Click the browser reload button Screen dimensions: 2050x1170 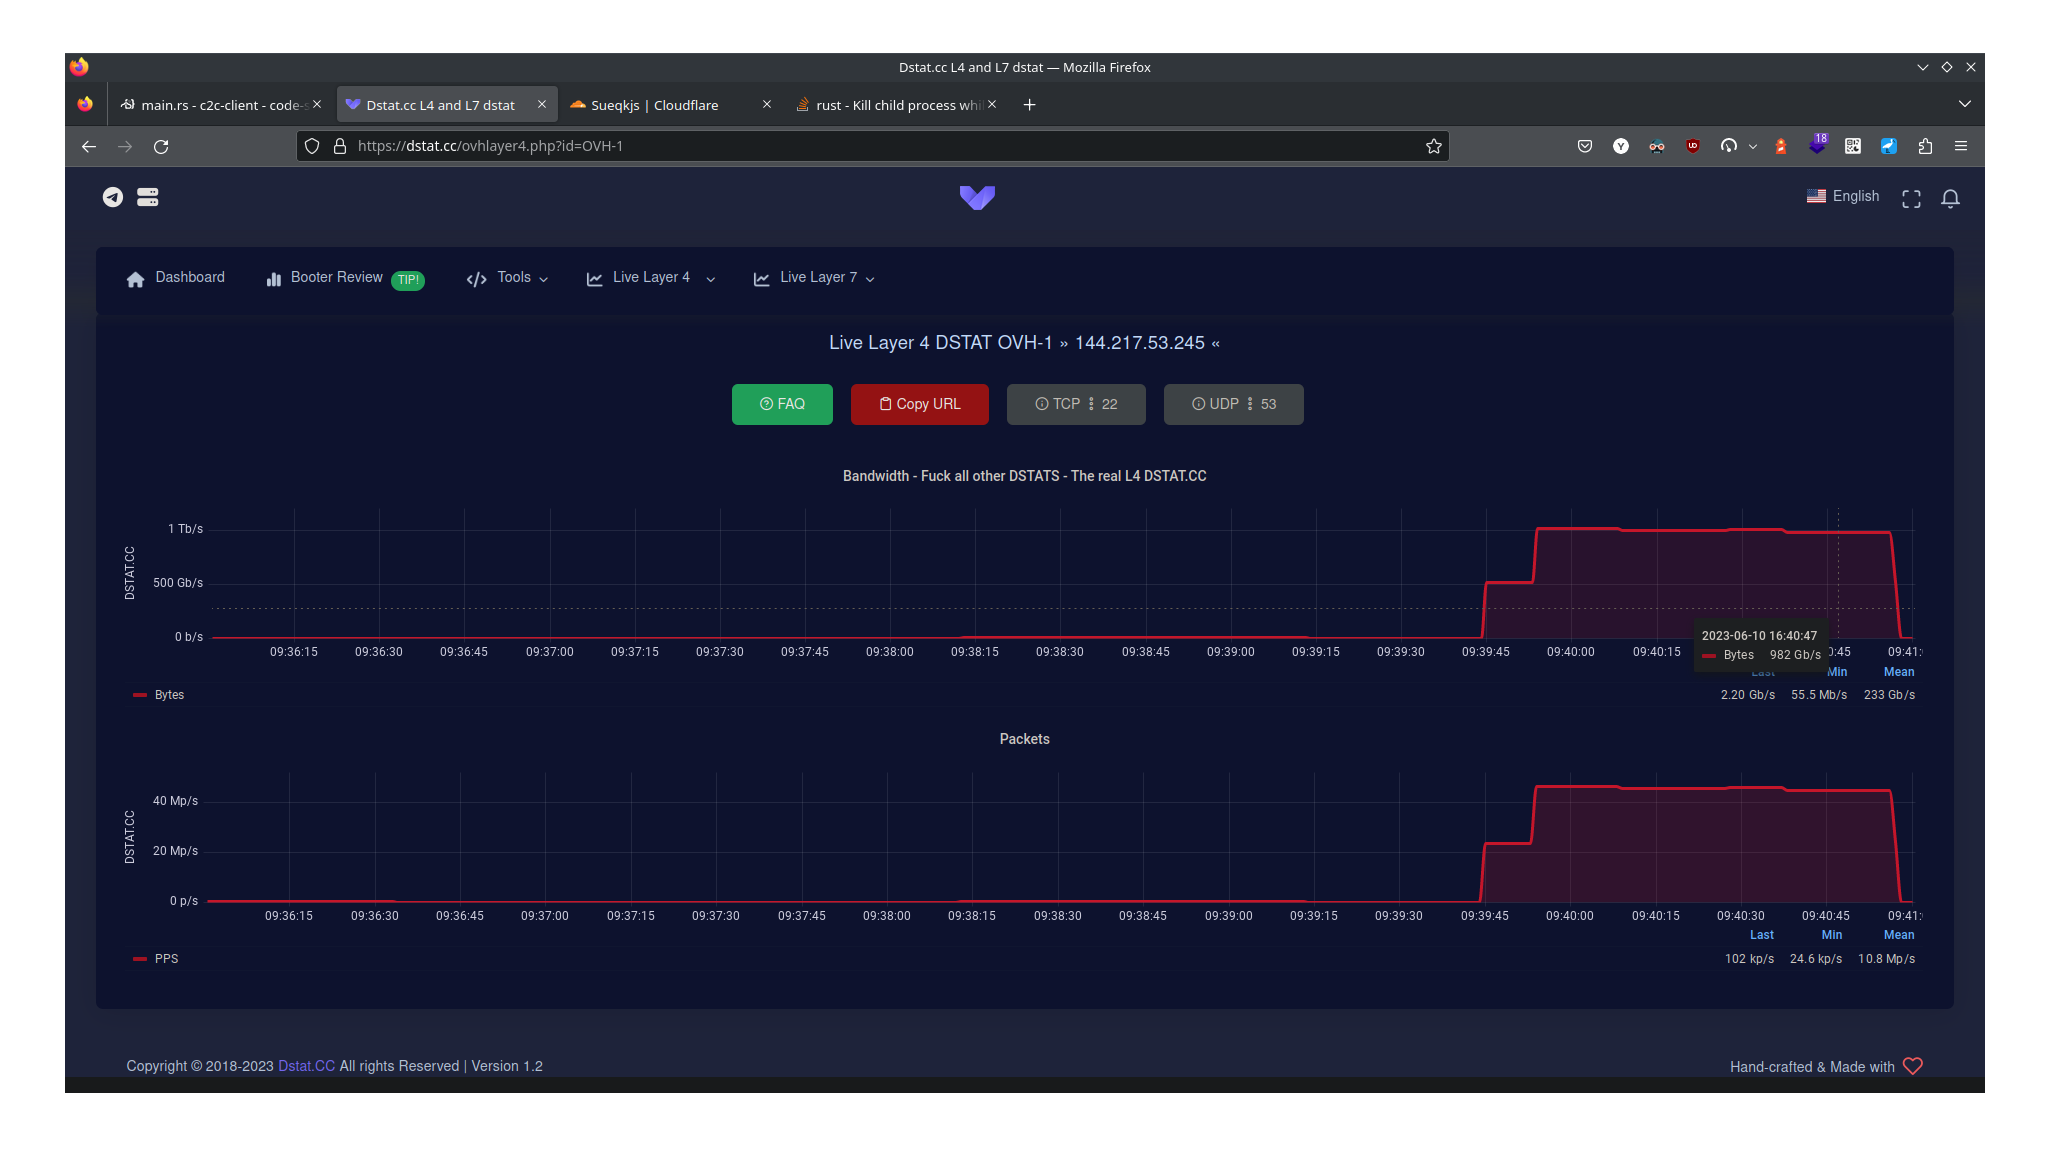(x=161, y=146)
